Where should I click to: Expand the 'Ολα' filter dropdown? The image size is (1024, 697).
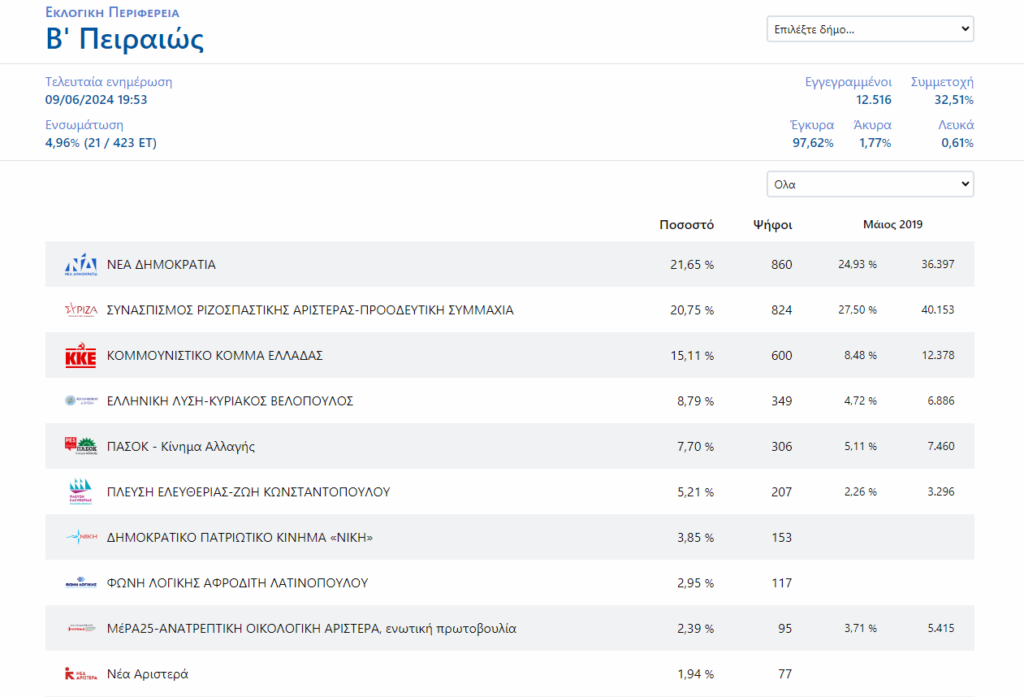point(870,184)
